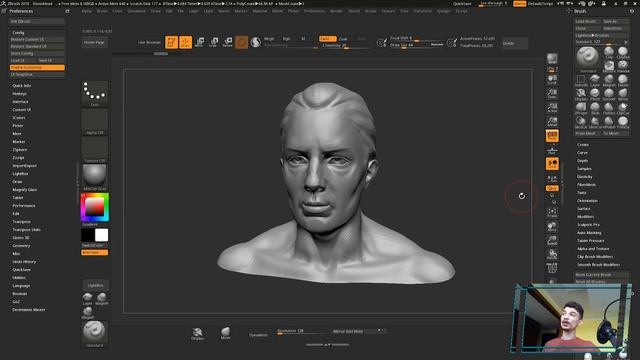
Task: Click the Zoom3D icon in right shelf
Action: pos(552,240)
